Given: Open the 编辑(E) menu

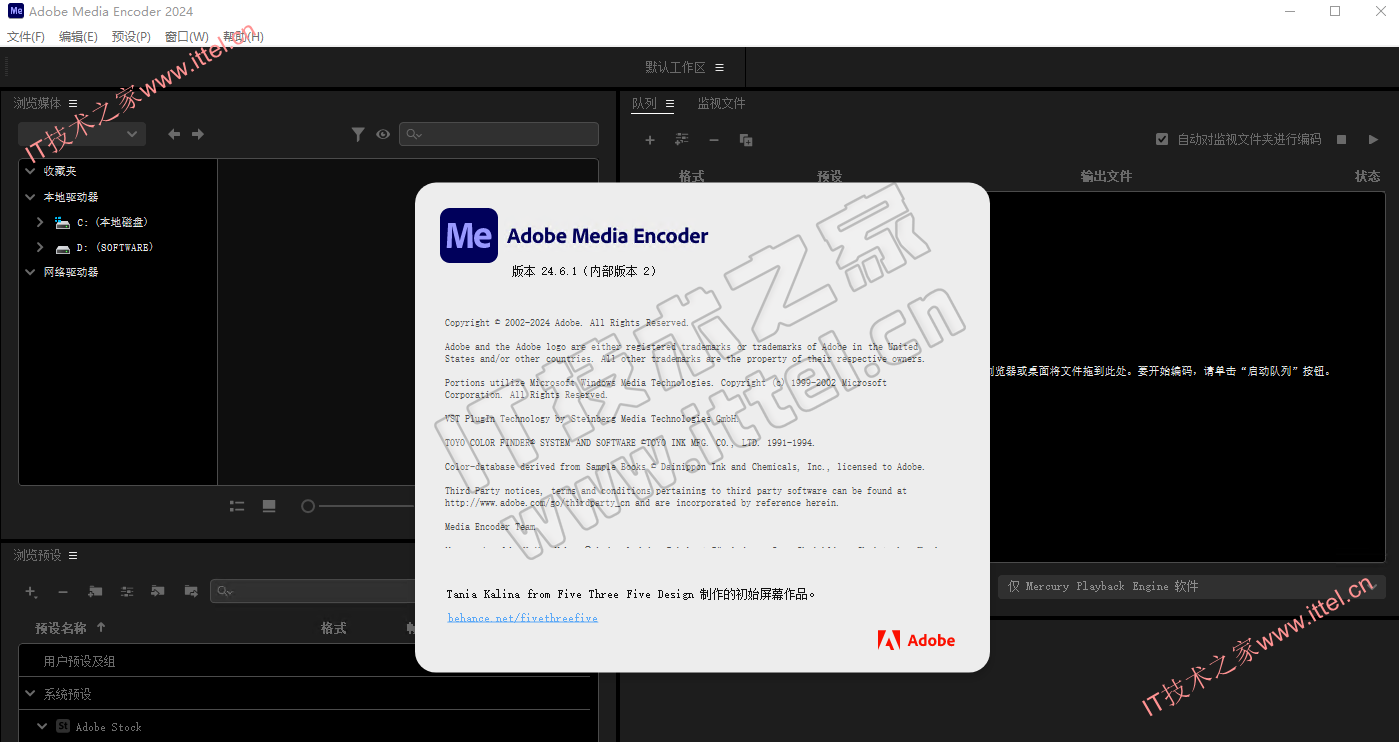Looking at the screenshot, I should pos(78,37).
